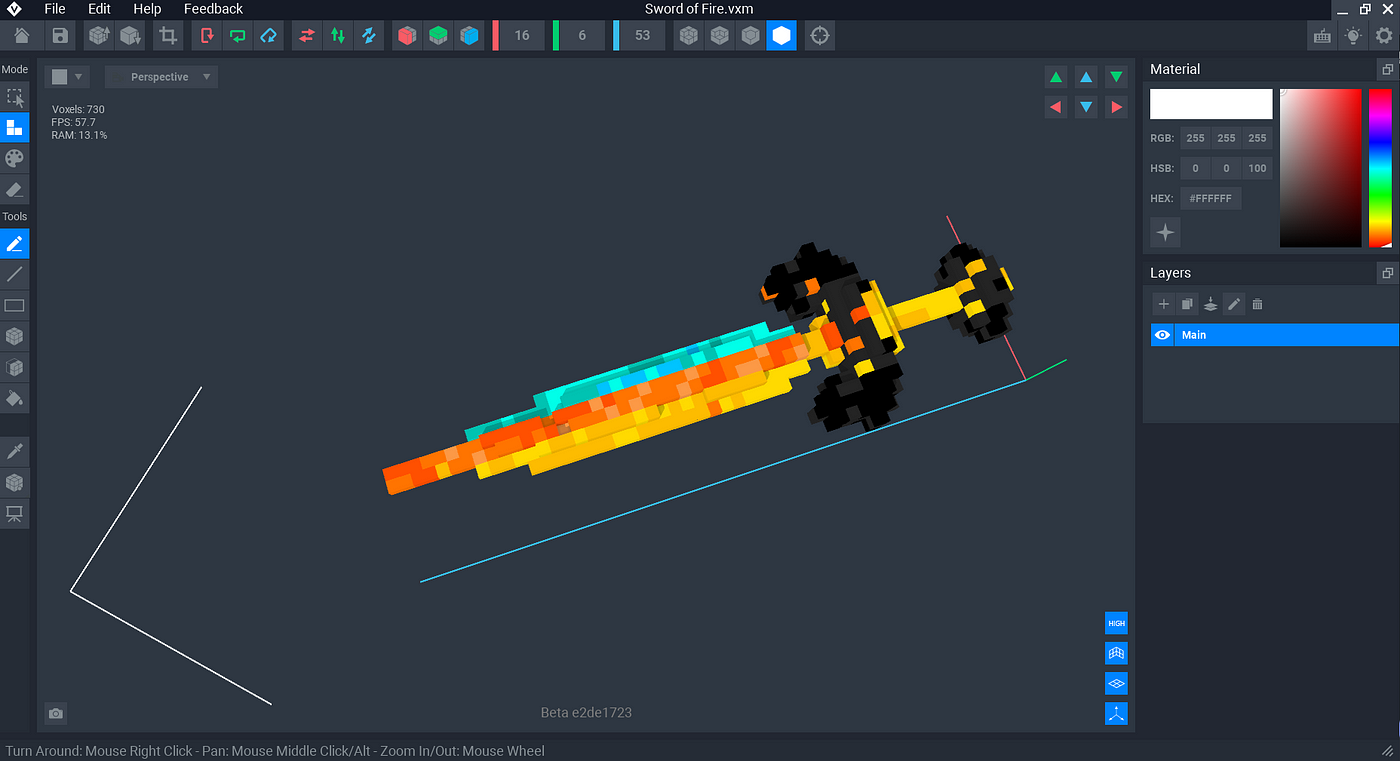
Task: Rename layer with pencil icon
Action: point(1234,304)
